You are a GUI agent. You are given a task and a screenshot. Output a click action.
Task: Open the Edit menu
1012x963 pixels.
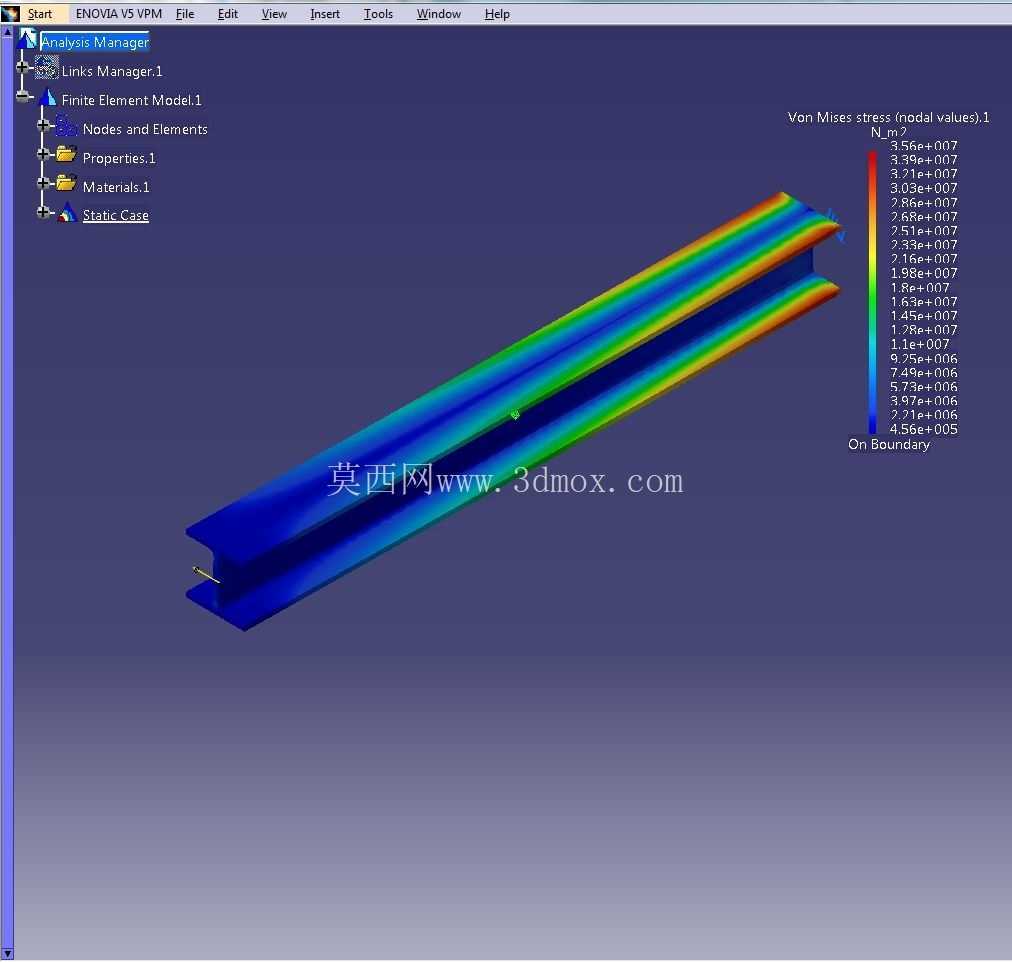(228, 14)
